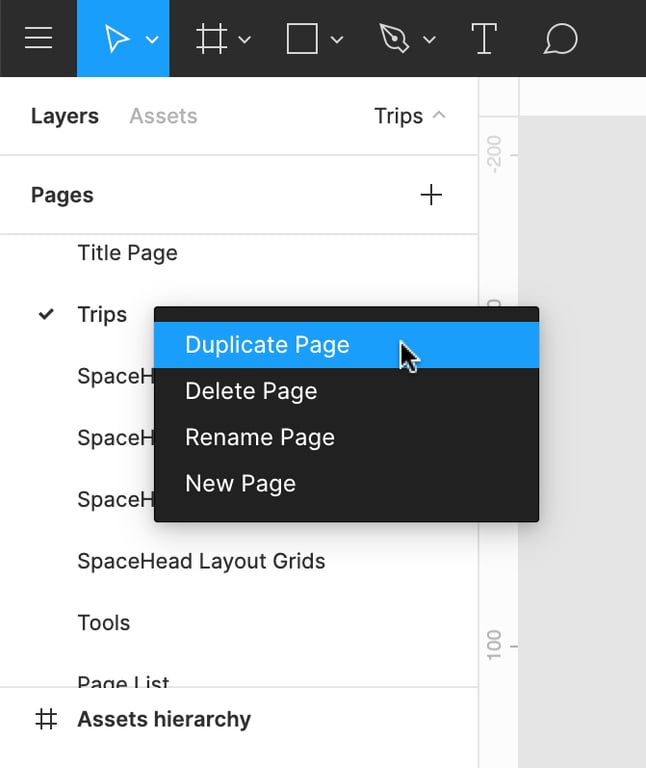This screenshot has width=646, height=768.
Task: Choose New Page from context menu
Action: pos(240,484)
